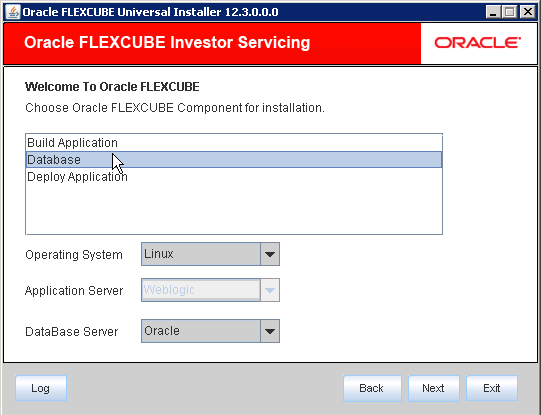Image resolution: width=541 pixels, height=415 pixels.
Task: Open the DataBase Server dropdown arrow
Action: tap(270, 331)
